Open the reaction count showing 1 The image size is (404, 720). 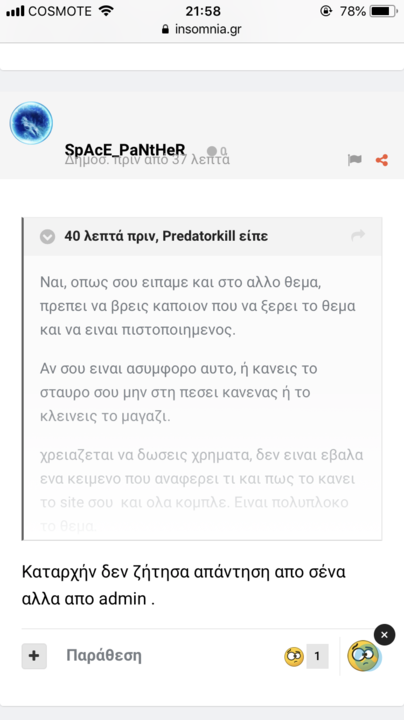pos(317,656)
